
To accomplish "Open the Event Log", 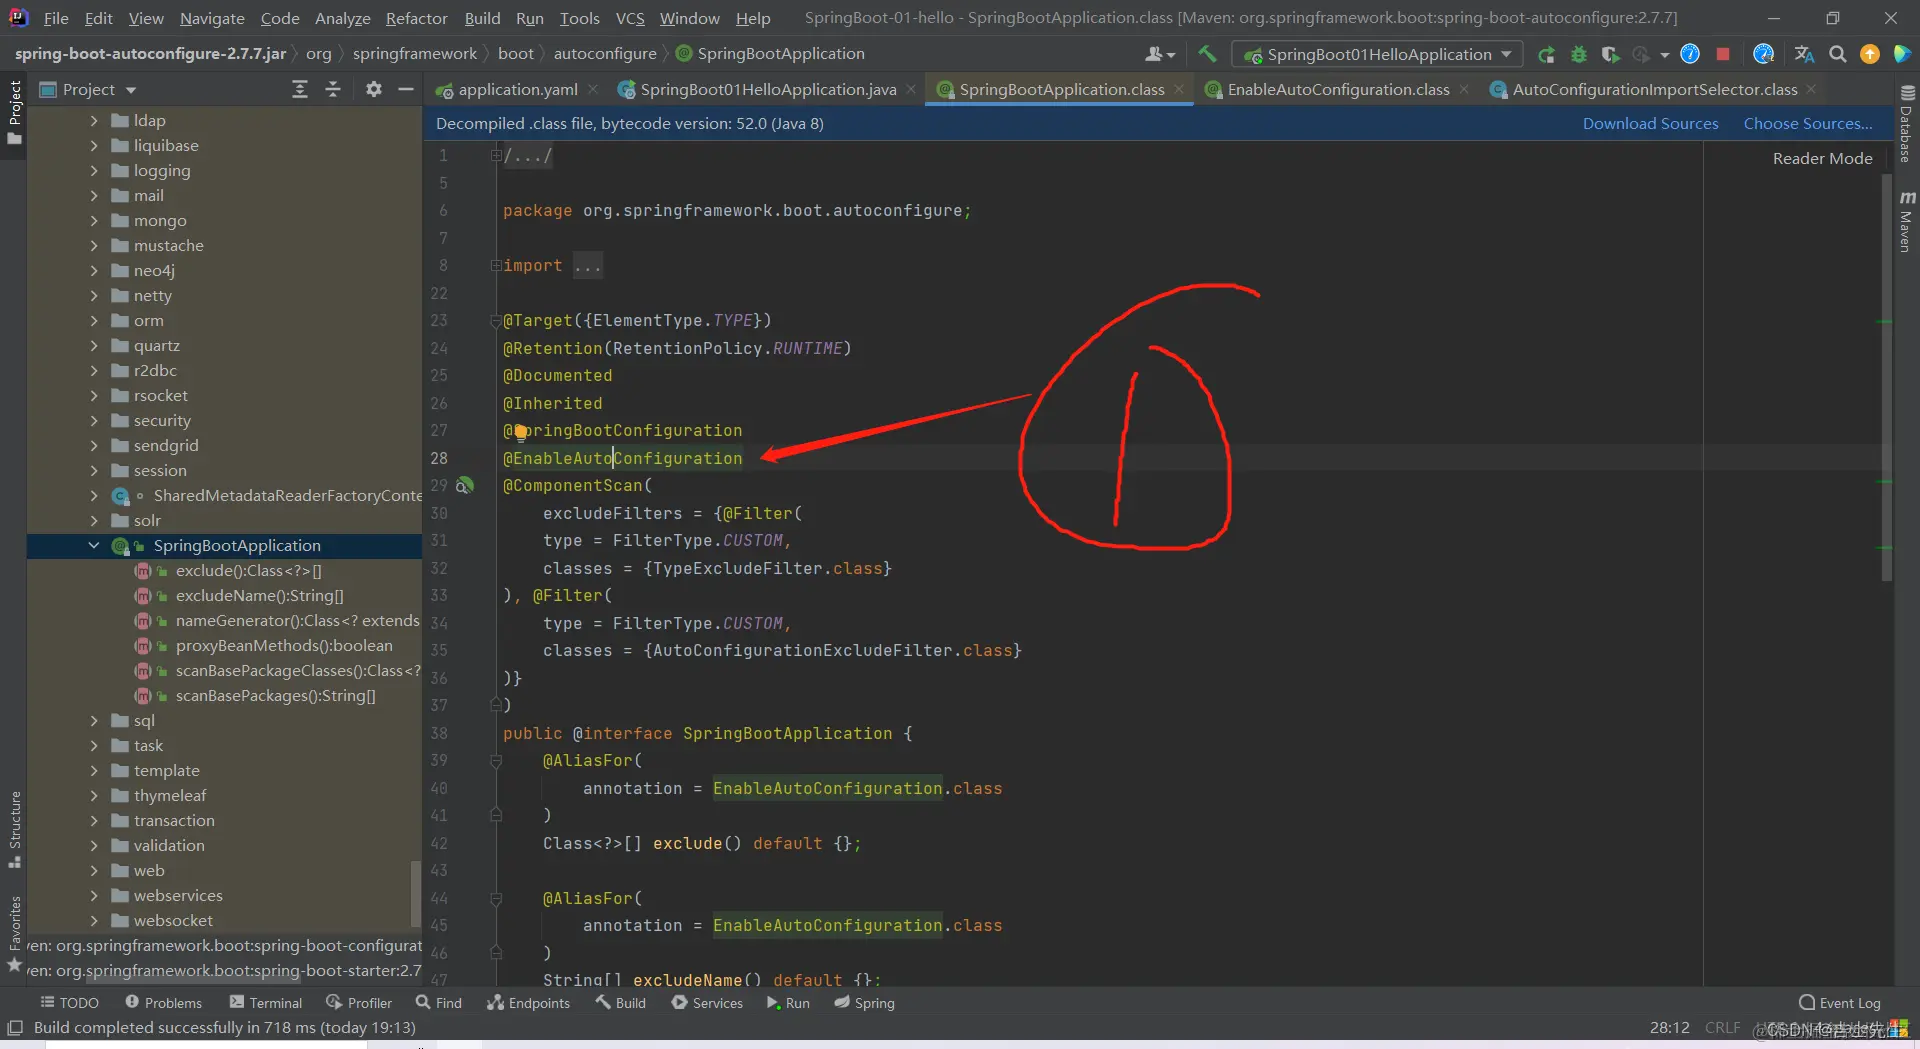I will click(x=1839, y=1002).
